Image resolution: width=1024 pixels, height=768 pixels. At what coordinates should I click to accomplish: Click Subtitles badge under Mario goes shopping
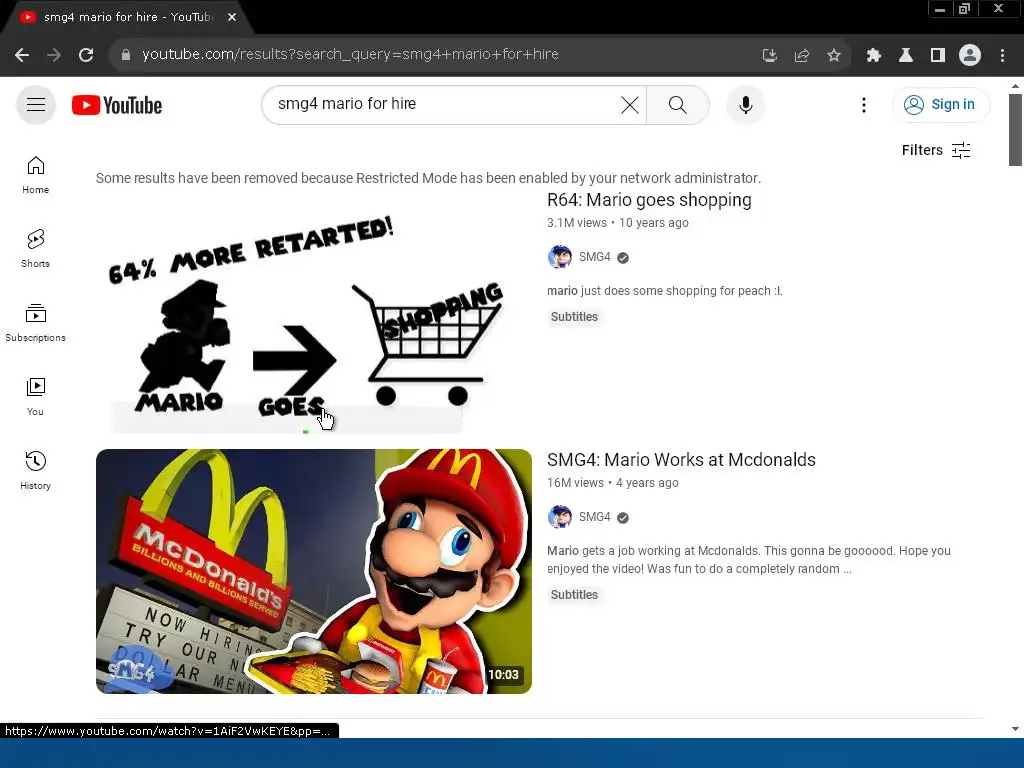point(574,317)
